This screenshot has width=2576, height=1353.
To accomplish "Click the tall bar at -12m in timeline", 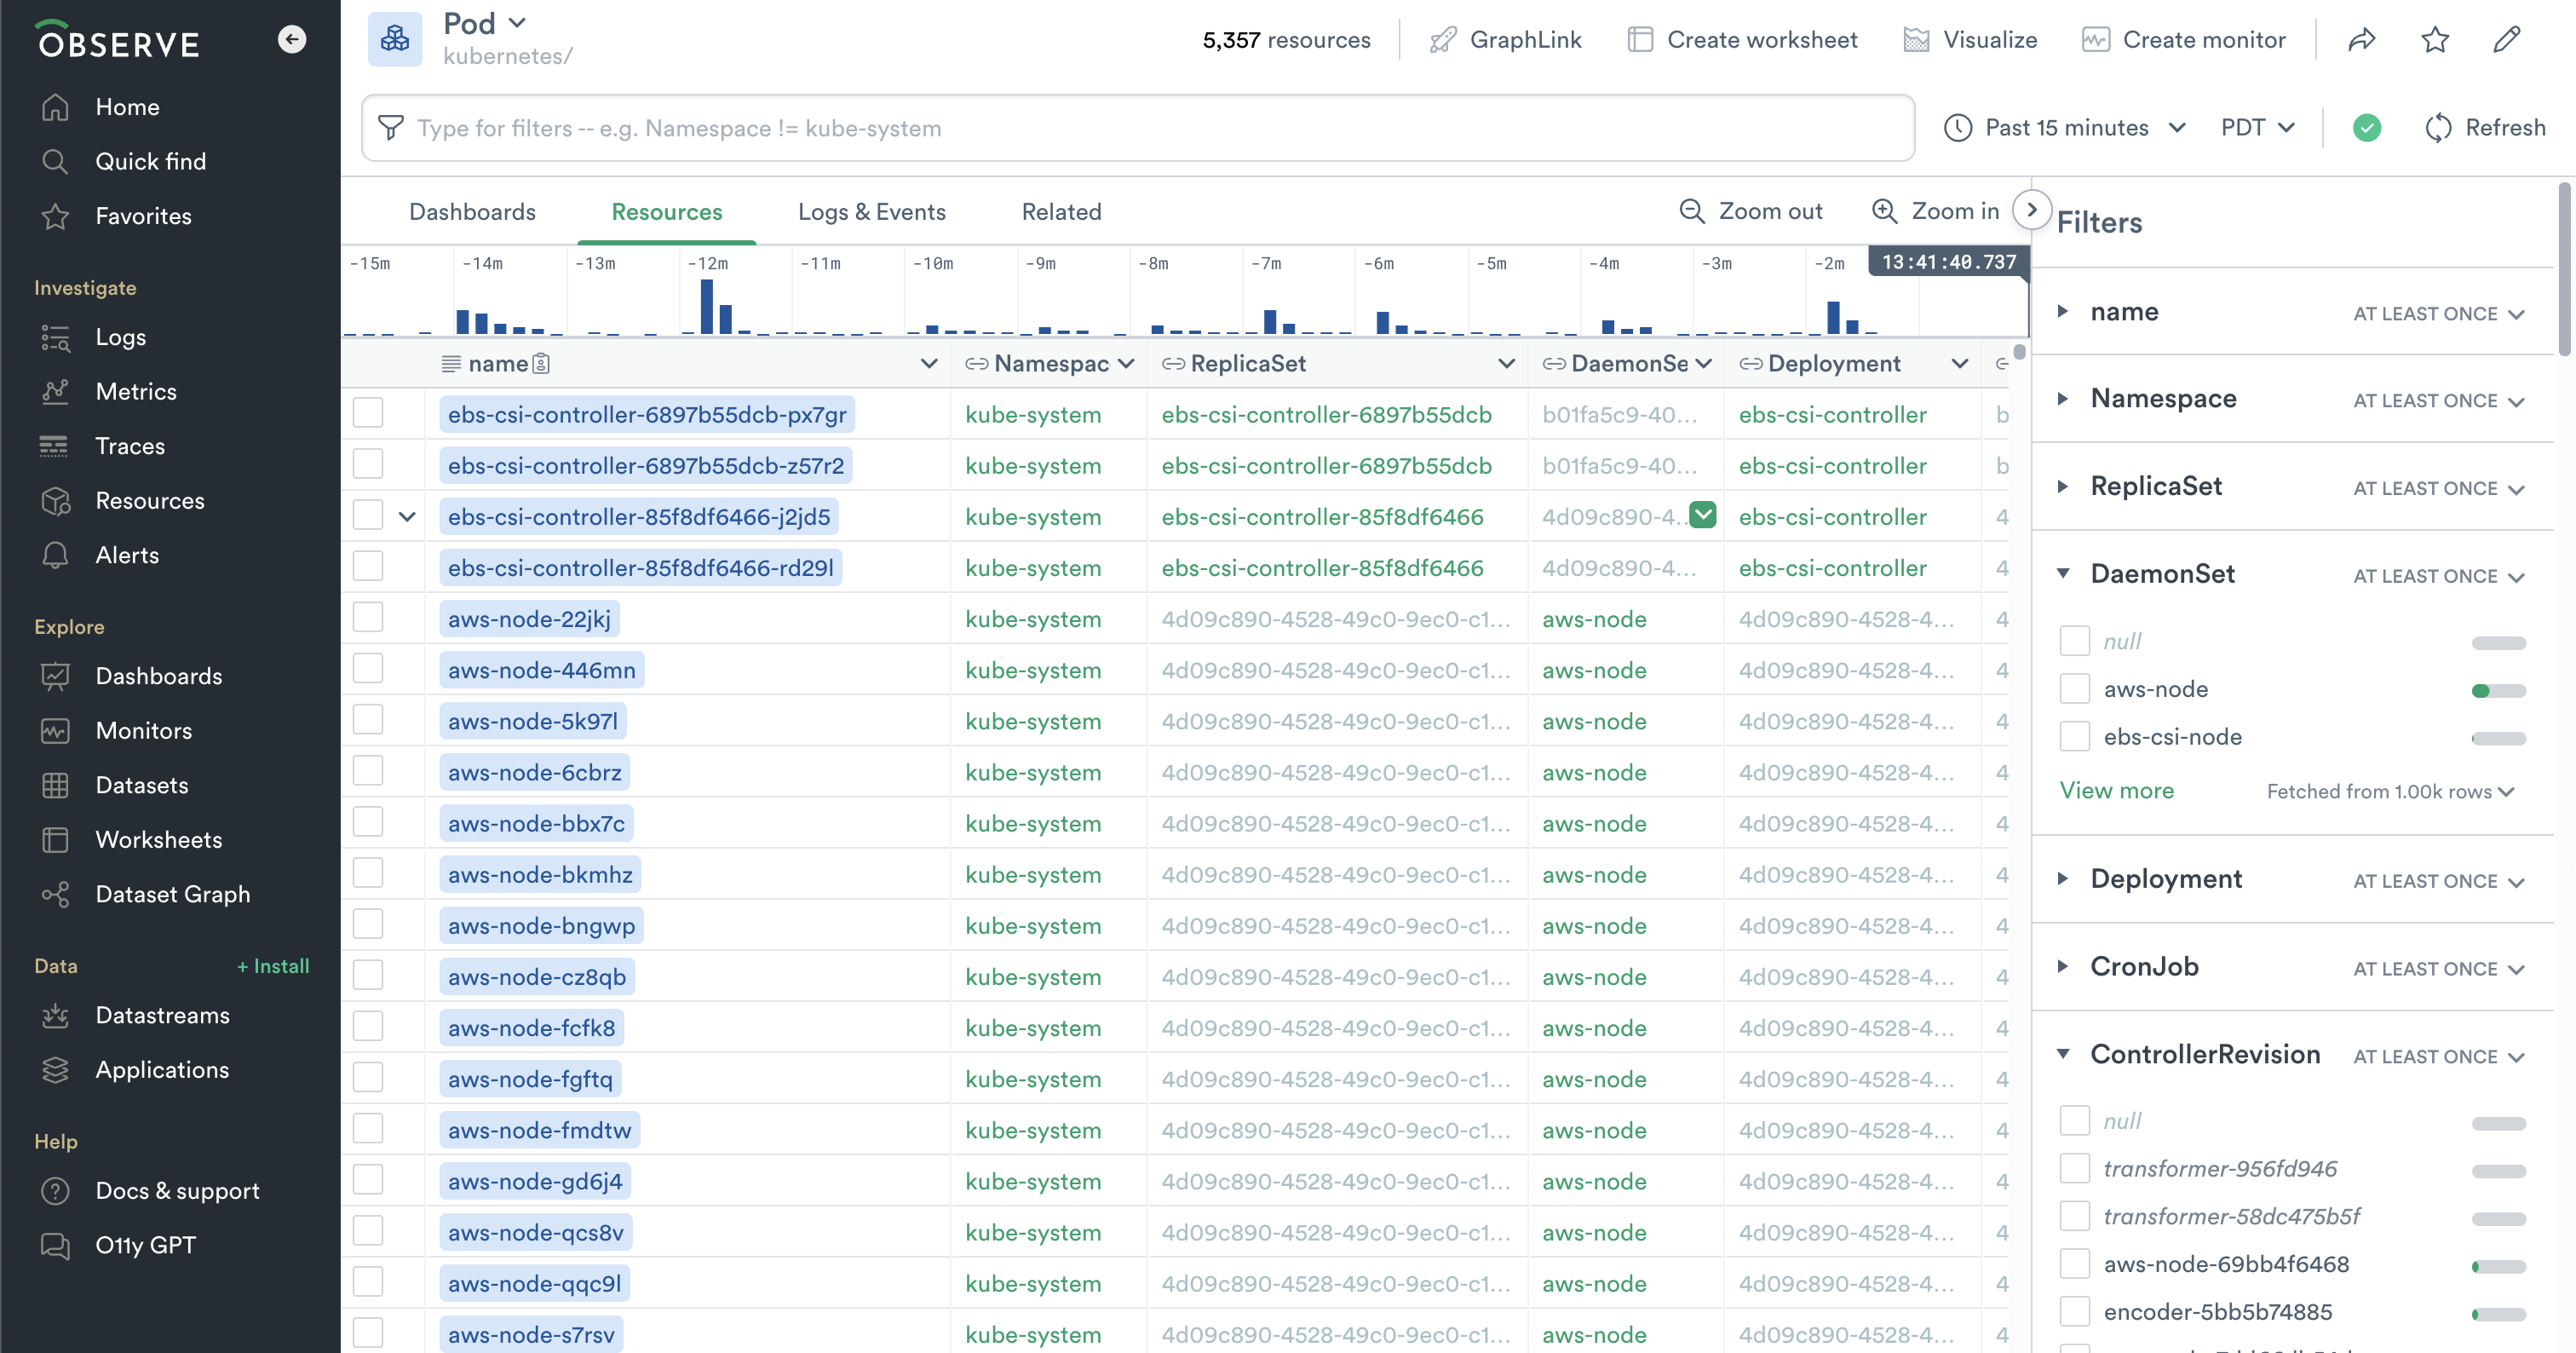I will tap(707, 306).
